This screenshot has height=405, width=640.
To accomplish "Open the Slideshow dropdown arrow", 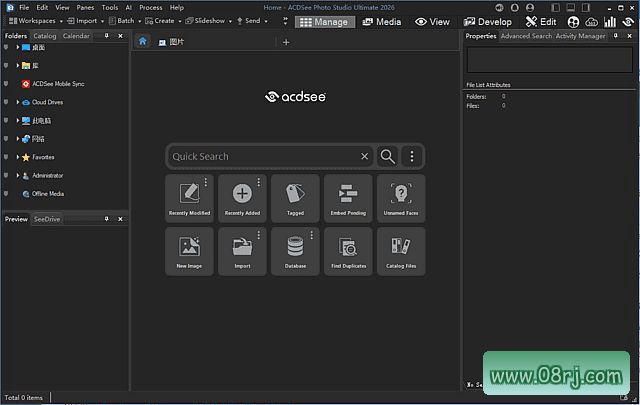I will (x=230, y=21).
